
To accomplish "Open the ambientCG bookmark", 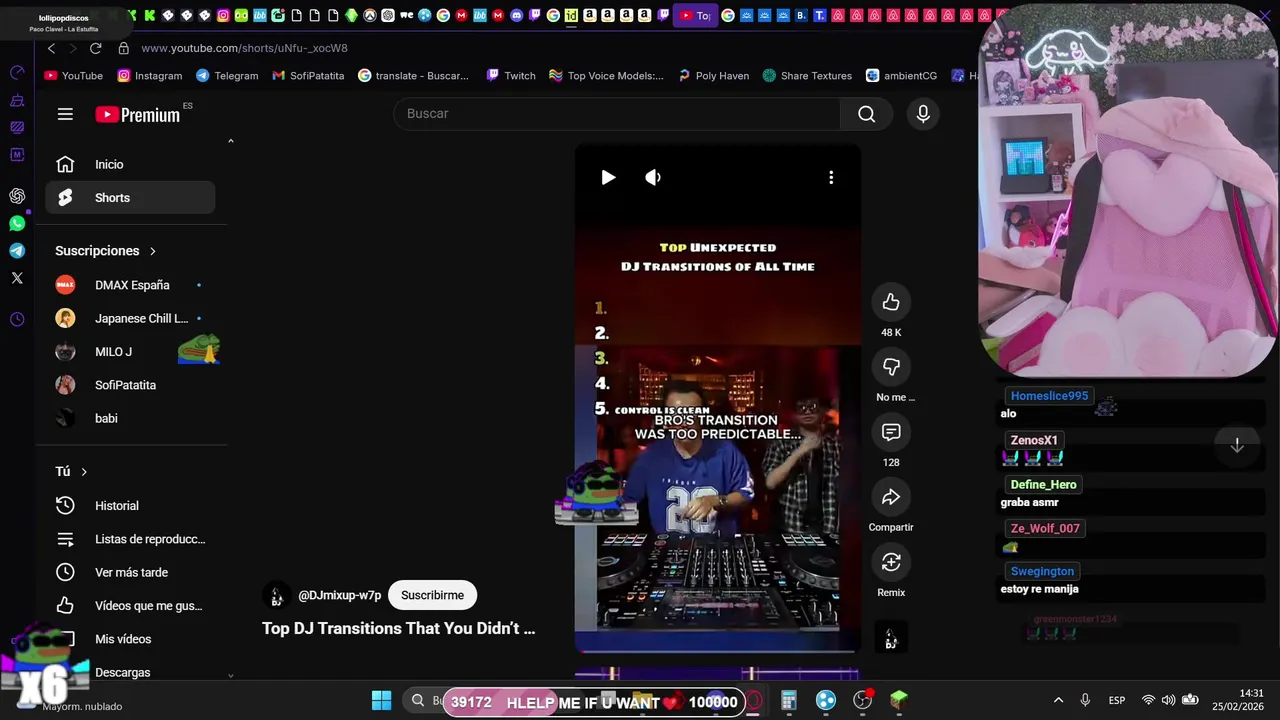I will click(x=901, y=76).
